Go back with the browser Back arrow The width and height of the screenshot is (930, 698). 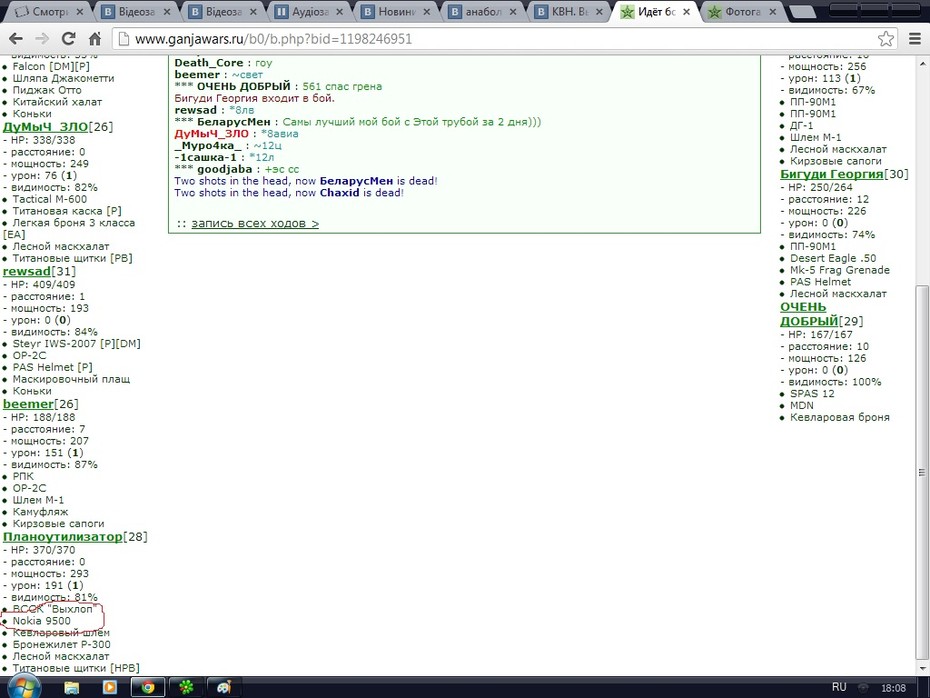(16, 39)
